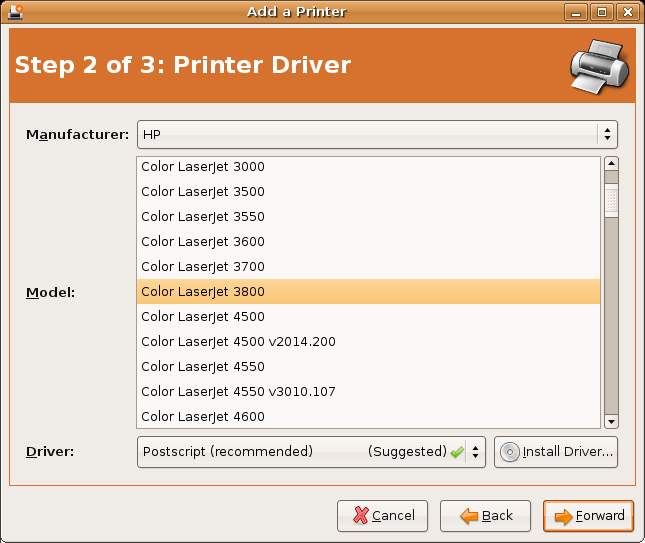This screenshot has height=543, width=645.
Task: Select model Color LaserJet 4550
Action: click(x=369, y=367)
